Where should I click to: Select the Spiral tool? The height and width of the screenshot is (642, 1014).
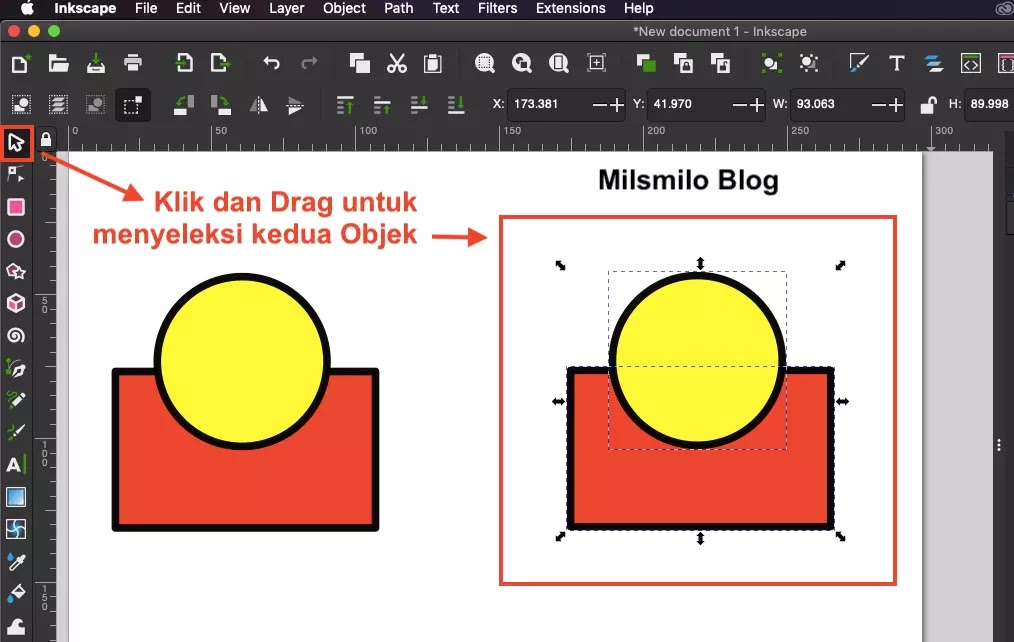[16, 336]
